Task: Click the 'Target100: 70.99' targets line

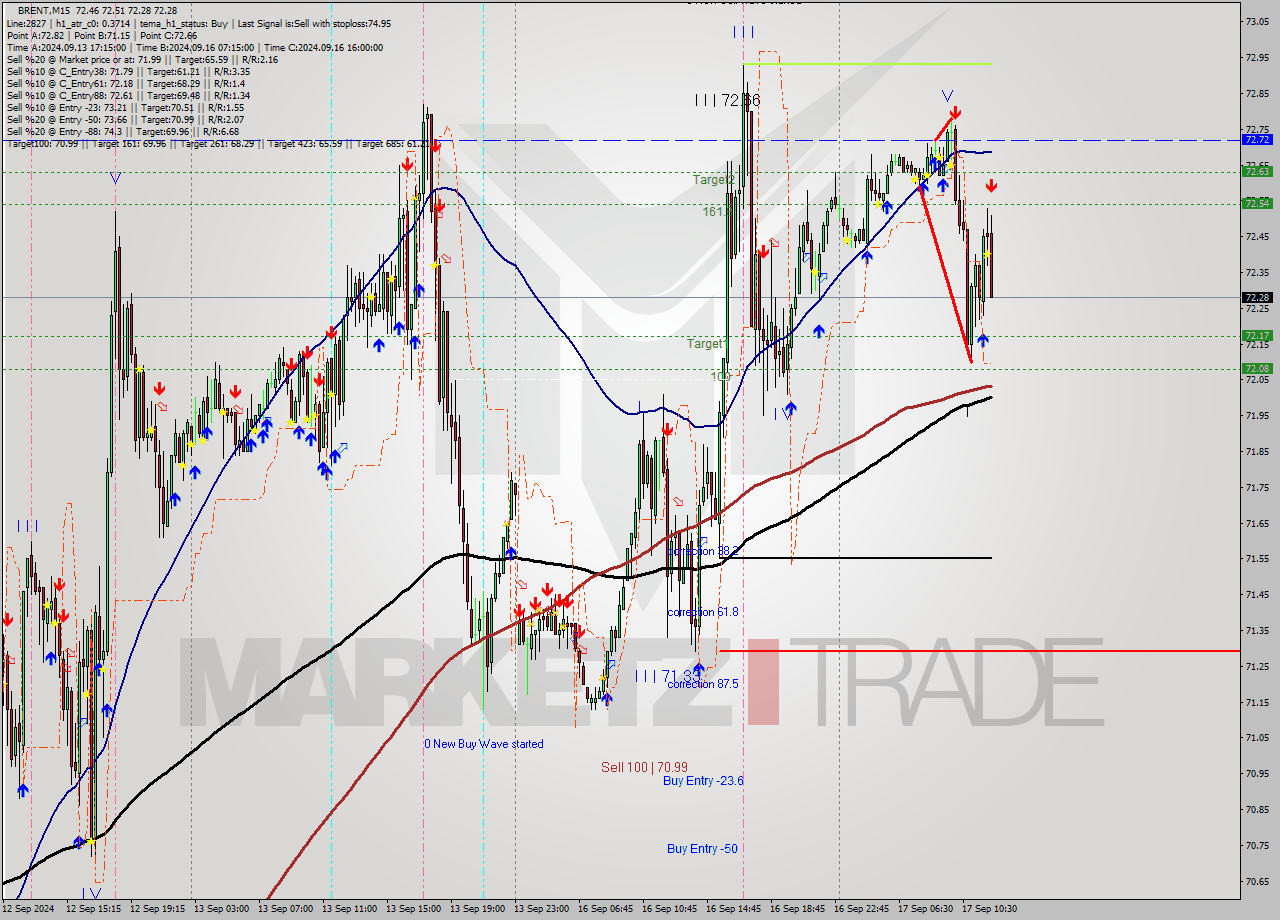Action: 220,143
